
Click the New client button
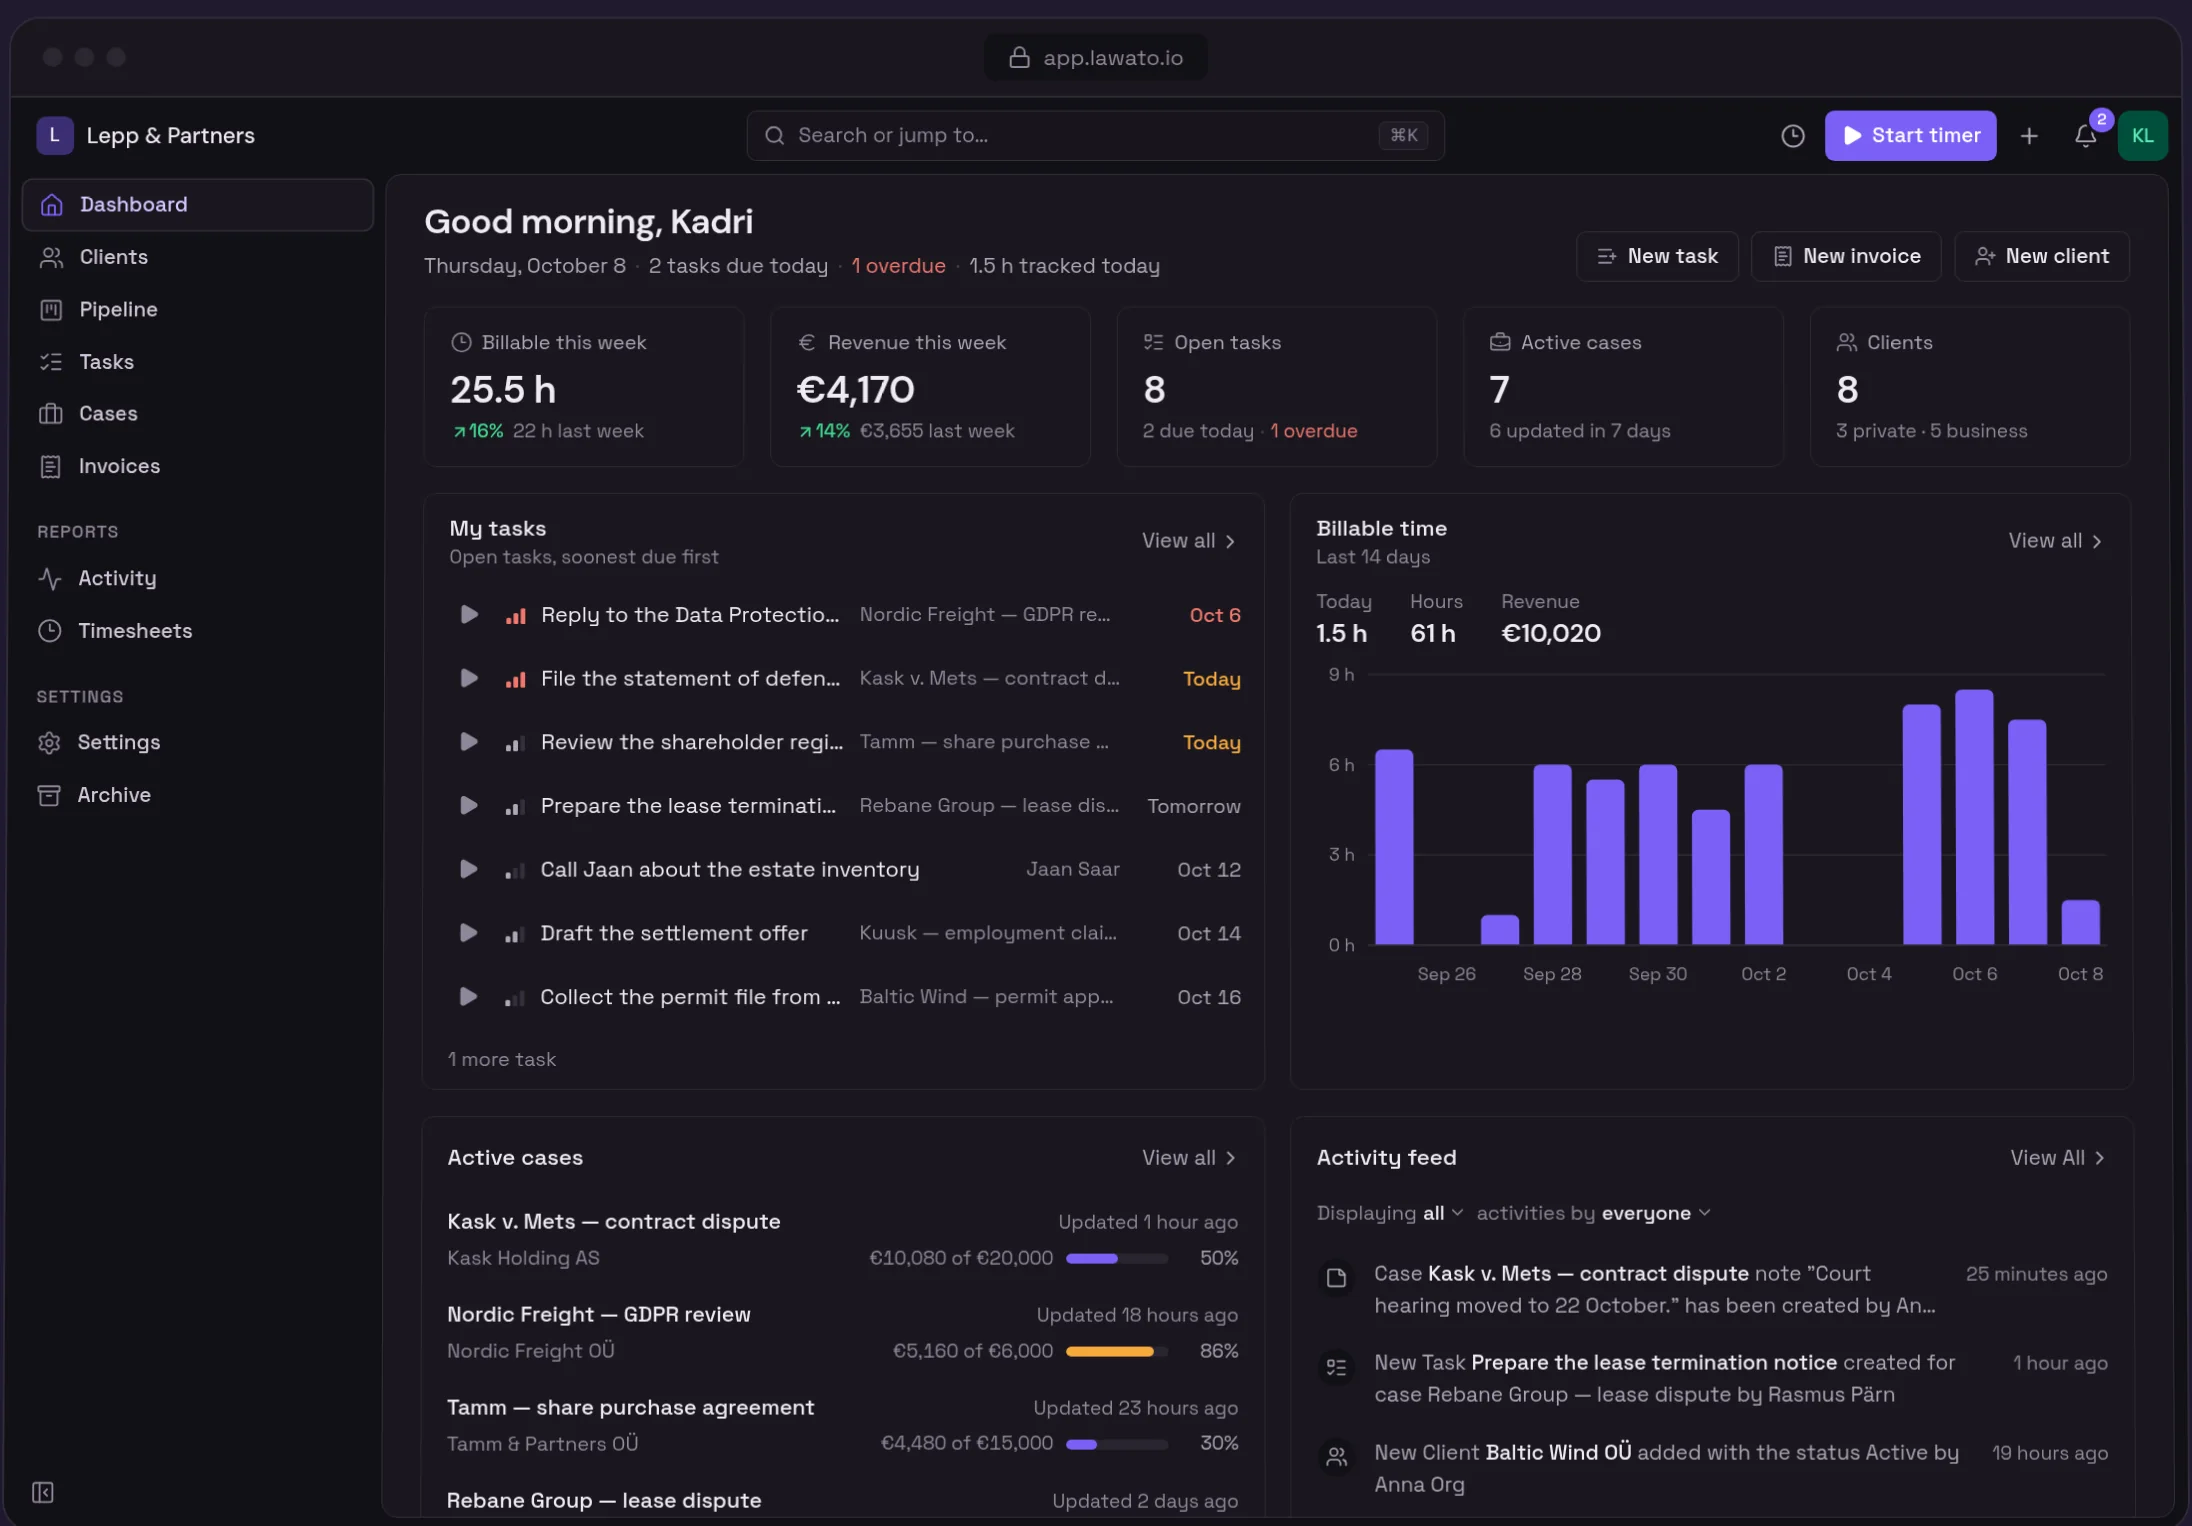click(2042, 256)
